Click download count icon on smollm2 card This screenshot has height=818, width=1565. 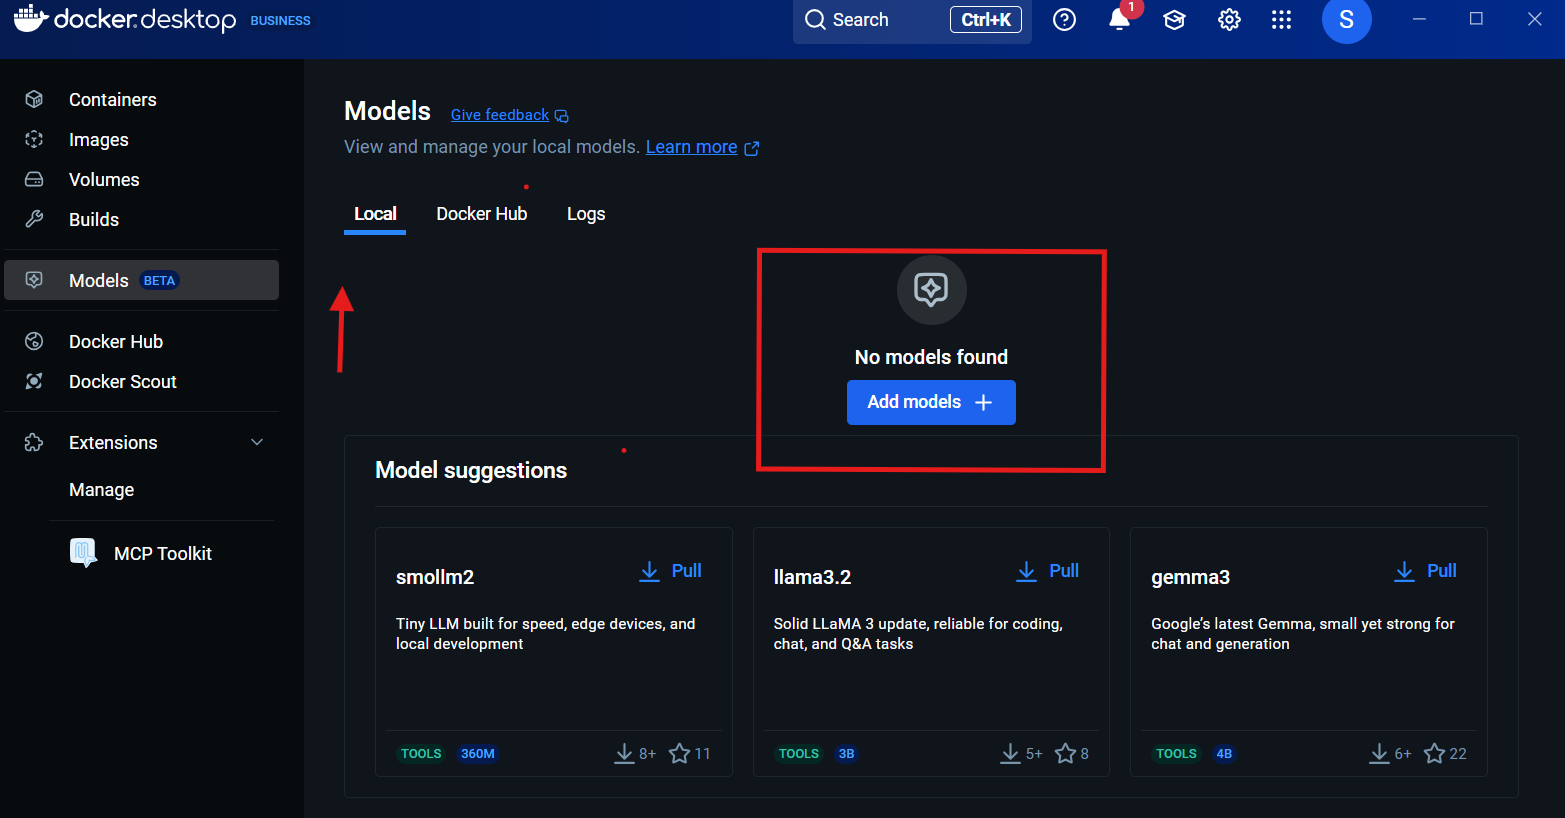pyautogui.click(x=624, y=753)
